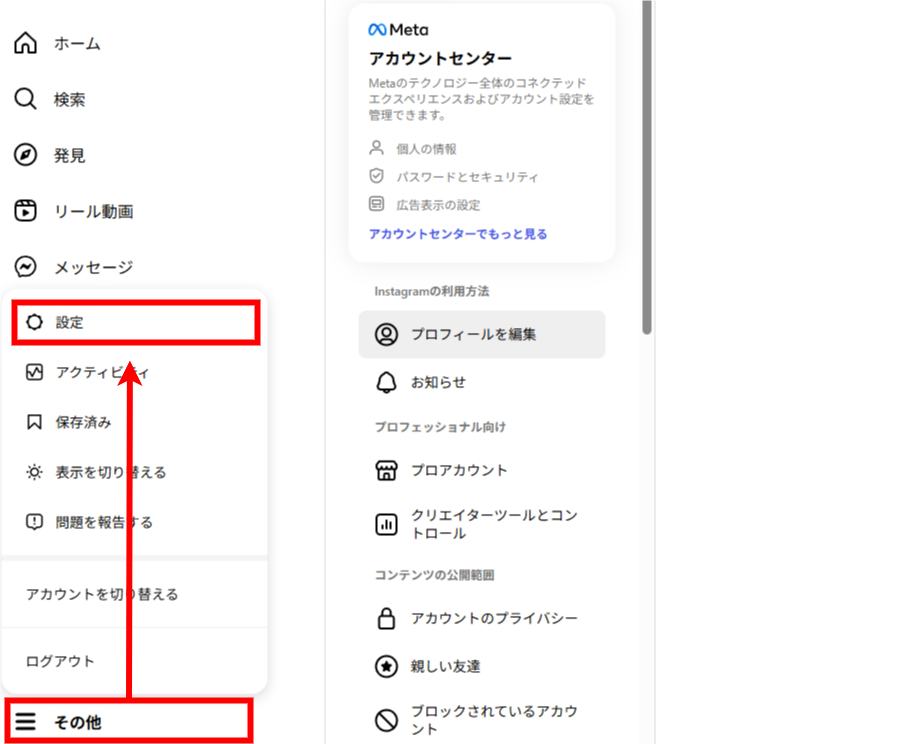
Task: Click ログアウト to sign out
Action: [61, 661]
